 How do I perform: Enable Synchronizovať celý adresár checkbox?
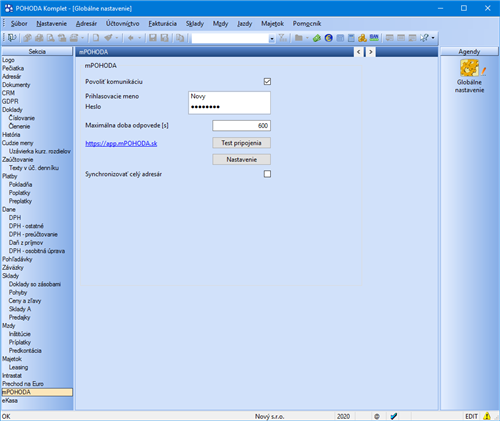pyautogui.click(x=267, y=174)
